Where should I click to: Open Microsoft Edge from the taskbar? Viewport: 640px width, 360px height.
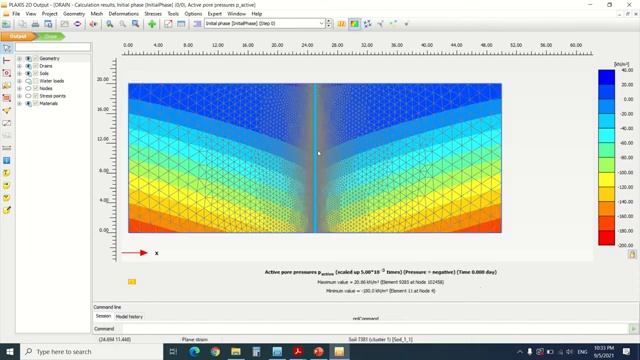[x=194, y=351]
